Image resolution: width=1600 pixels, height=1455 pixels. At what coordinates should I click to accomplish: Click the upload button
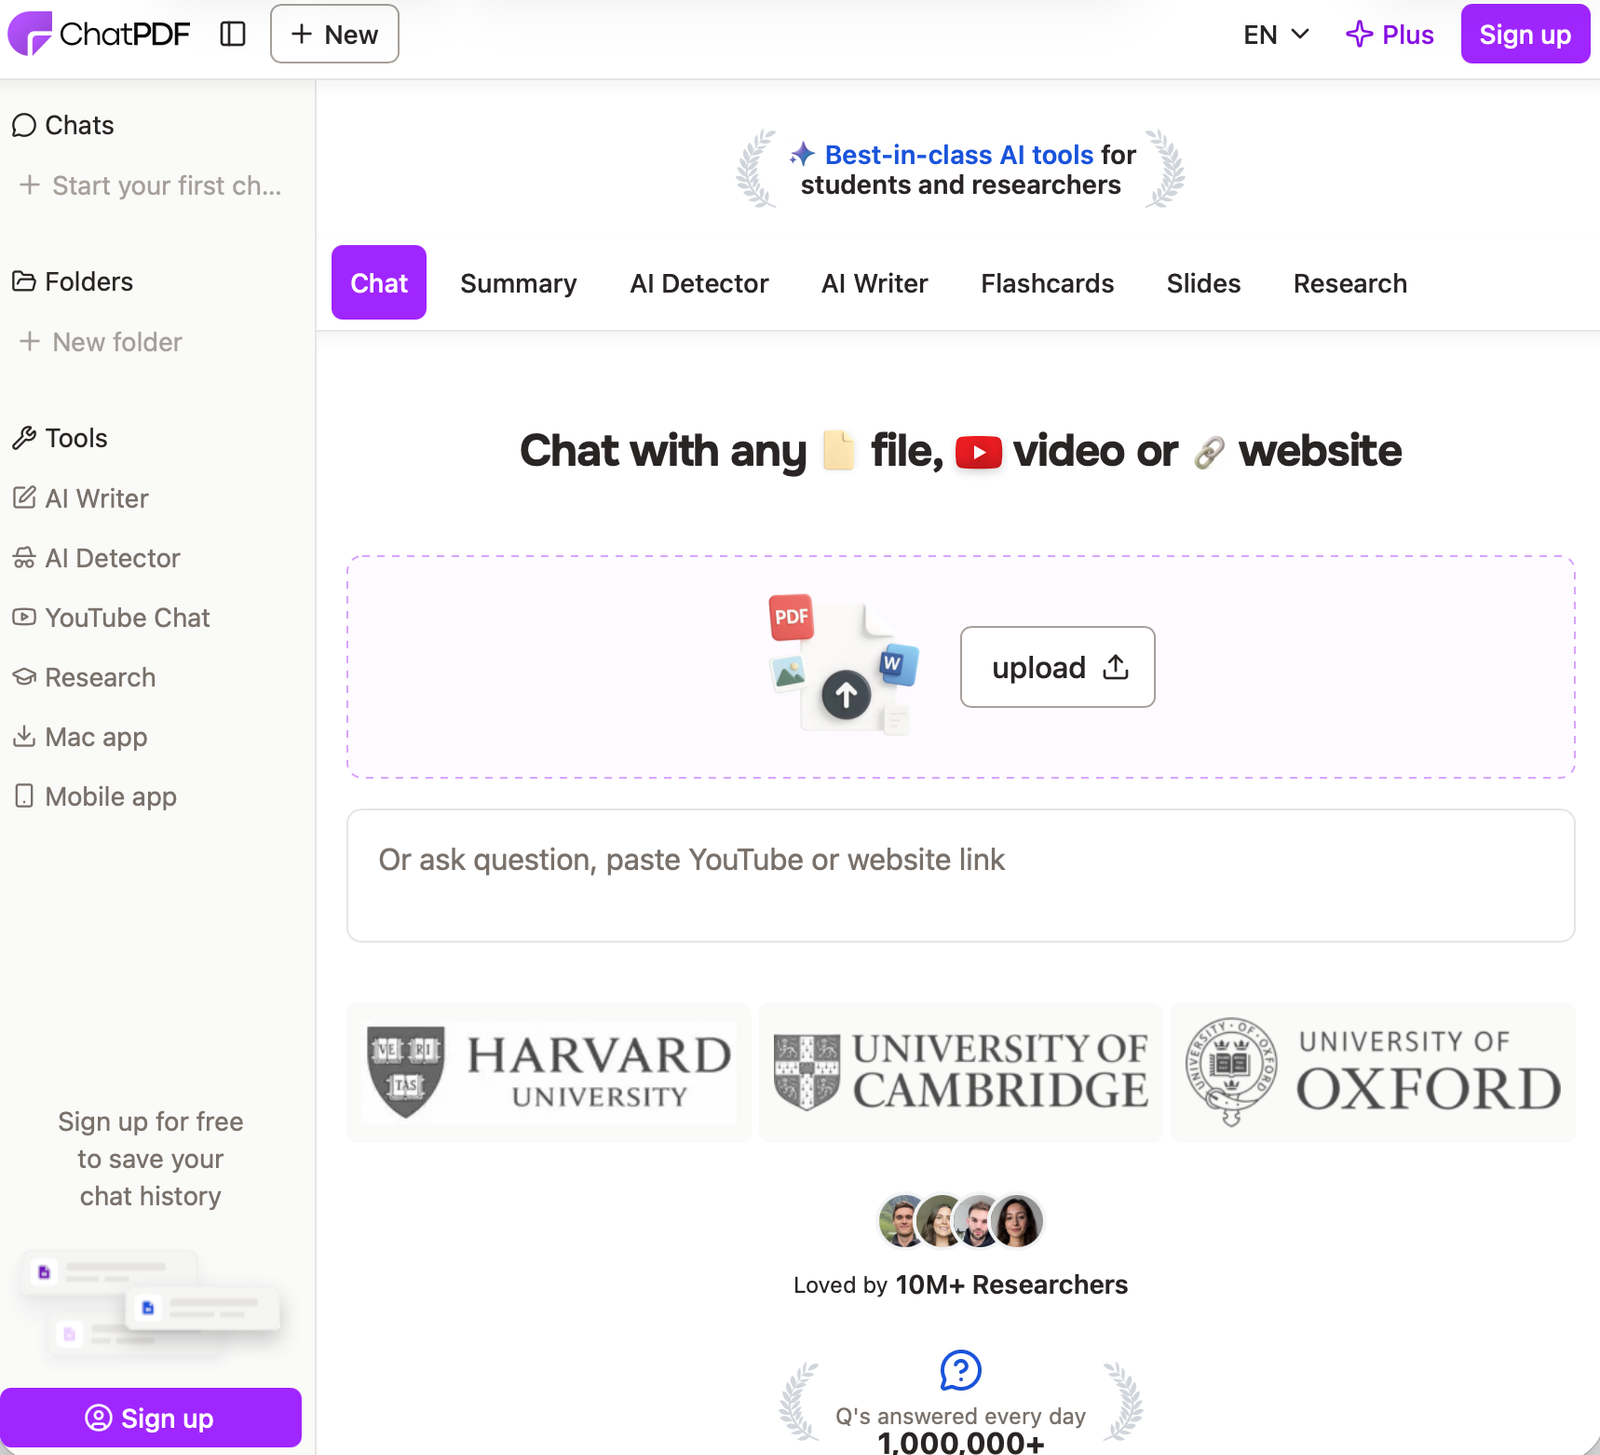click(x=1058, y=667)
